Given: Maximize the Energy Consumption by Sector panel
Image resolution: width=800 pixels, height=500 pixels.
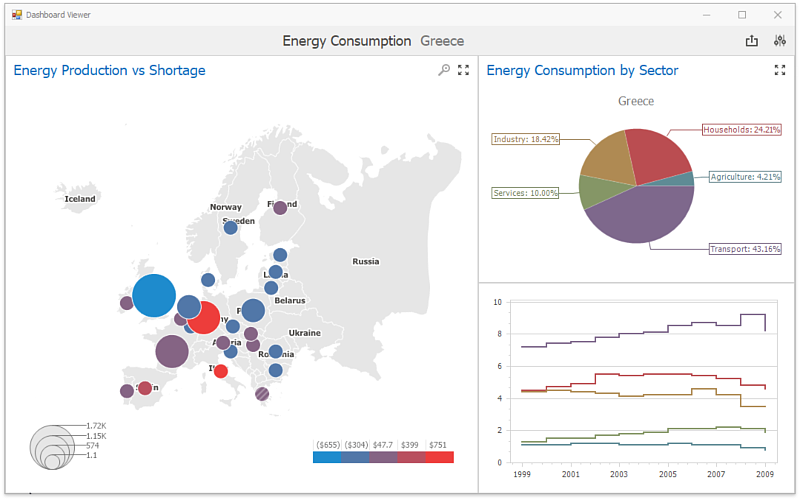Looking at the screenshot, I should pos(780,70).
